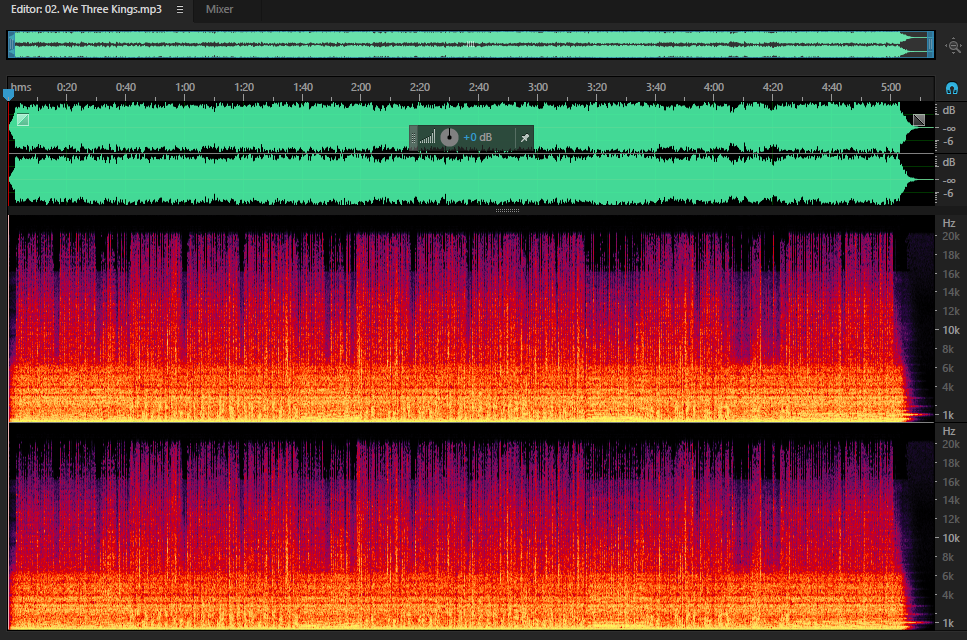This screenshot has height=640, width=967.
Task: Click the overview navigator's right blue handle
Action: coord(931,45)
